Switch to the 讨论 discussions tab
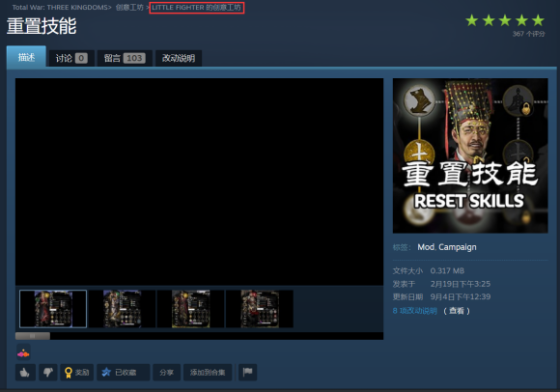 [x=71, y=58]
